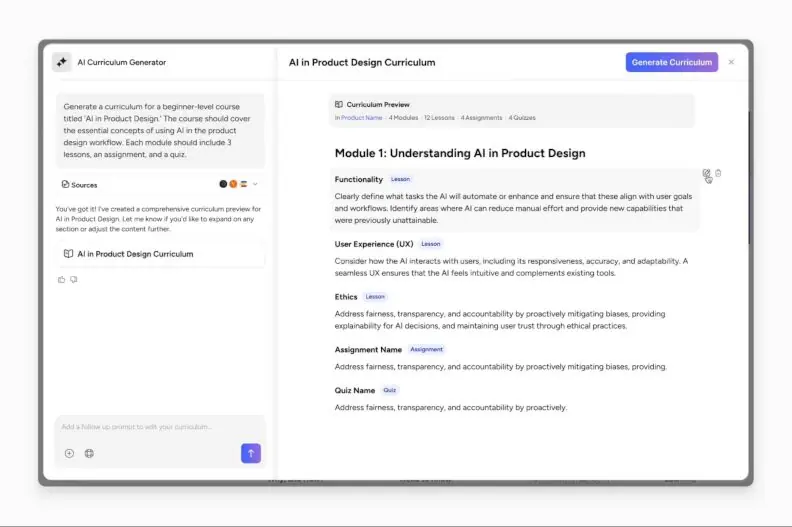Click the AI sparkle icon in header

point(62,62)
